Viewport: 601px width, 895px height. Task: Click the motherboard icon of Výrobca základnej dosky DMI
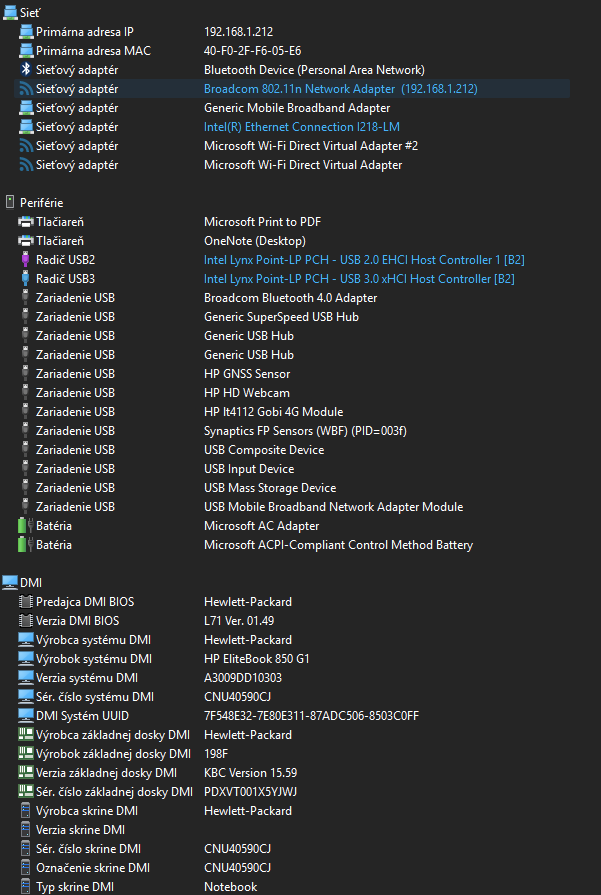point(26,735)
